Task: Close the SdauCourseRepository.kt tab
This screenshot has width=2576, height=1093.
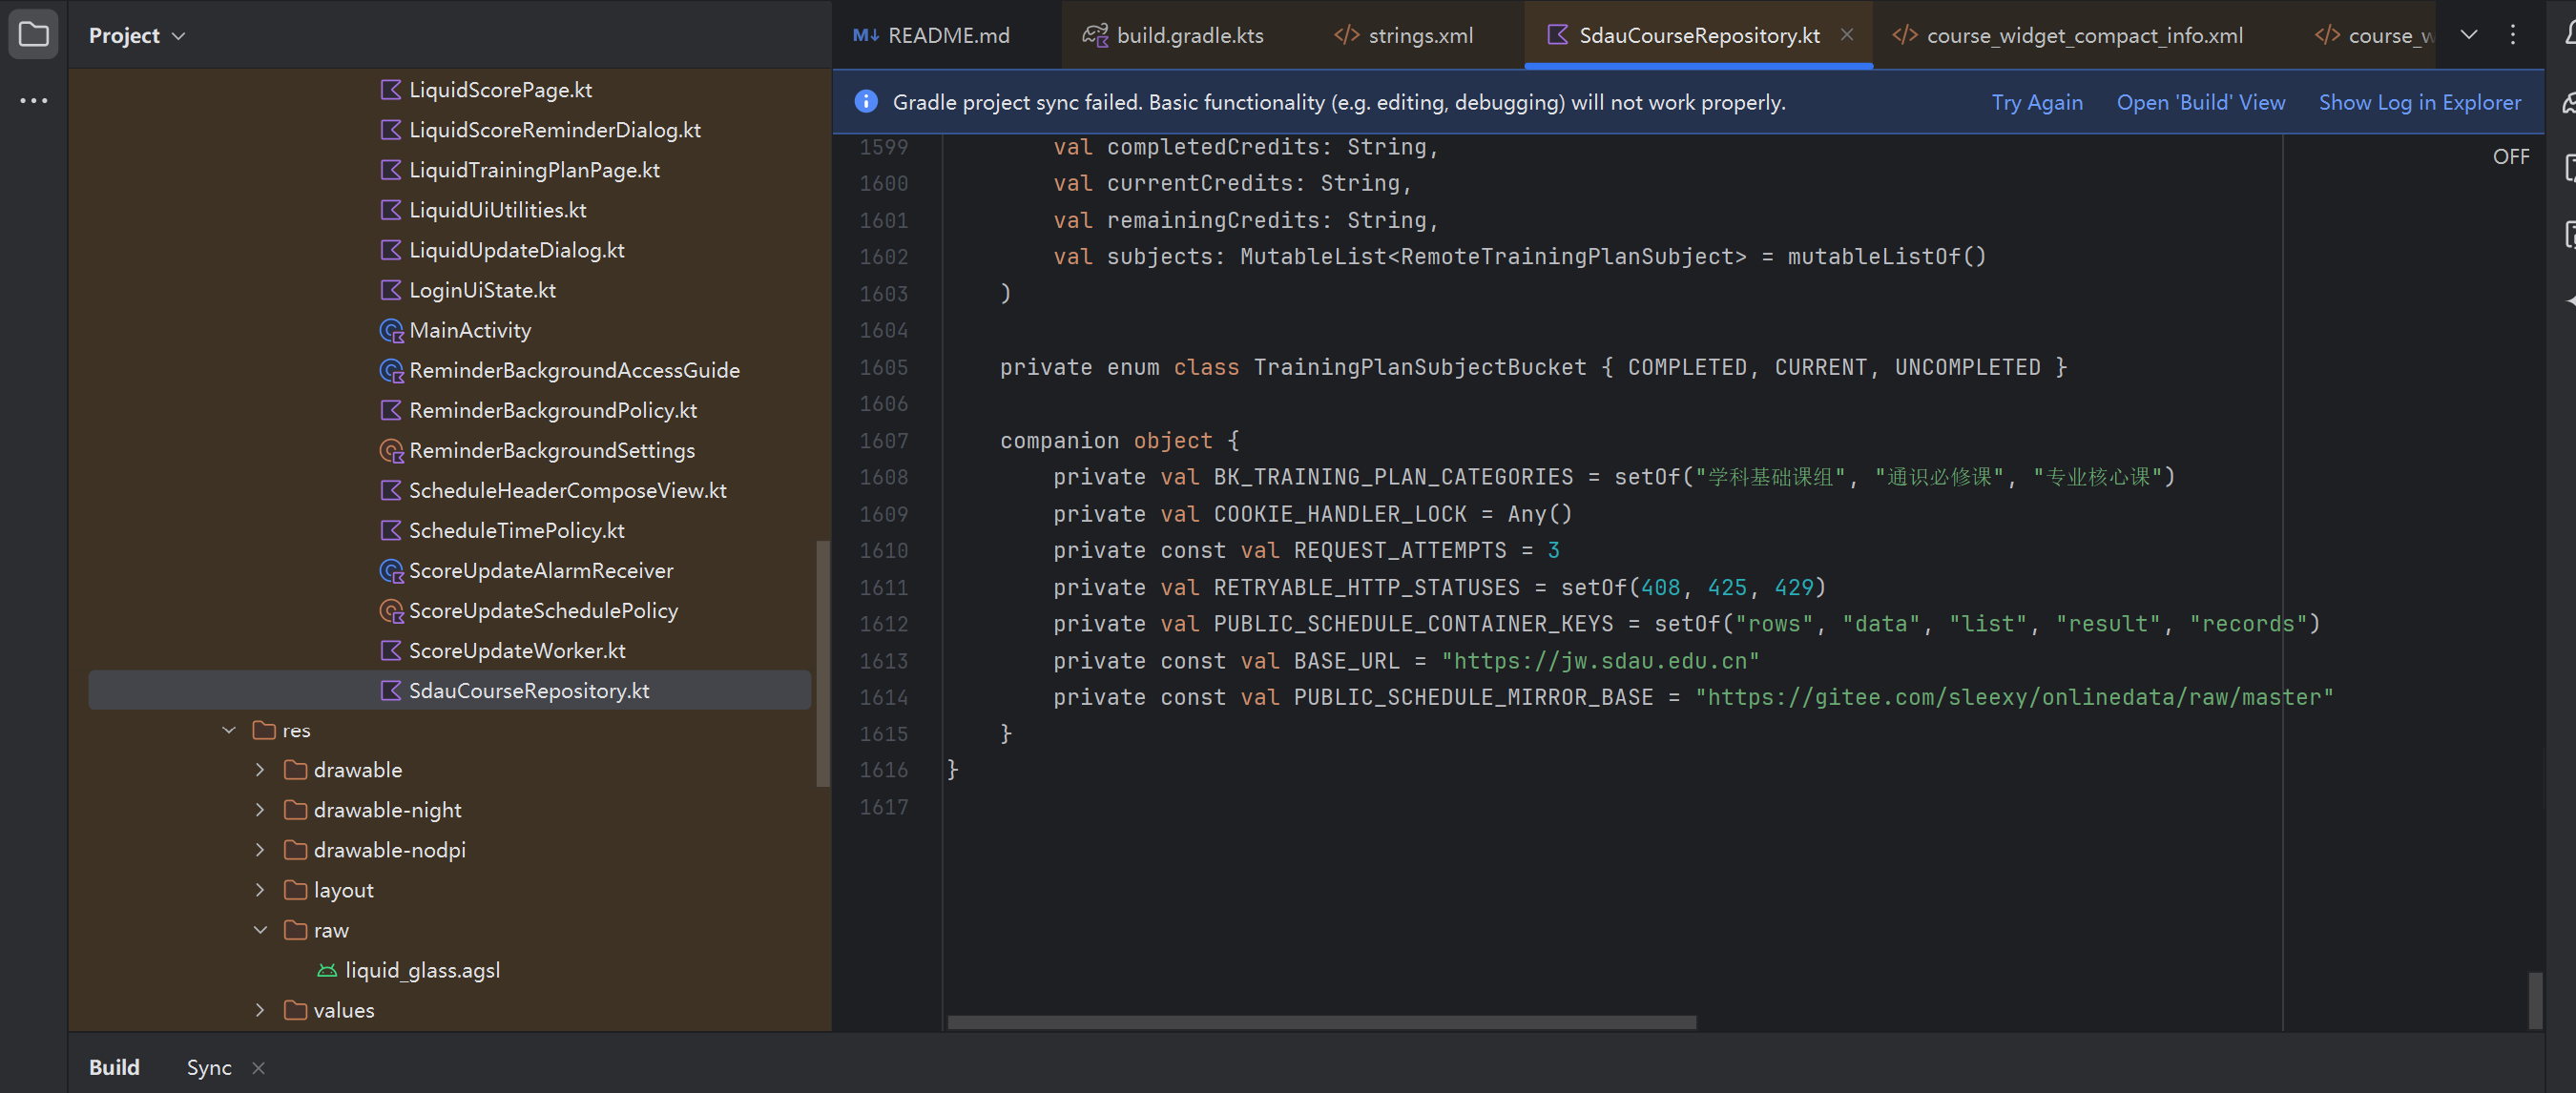Action: (x=1846, y=35)
